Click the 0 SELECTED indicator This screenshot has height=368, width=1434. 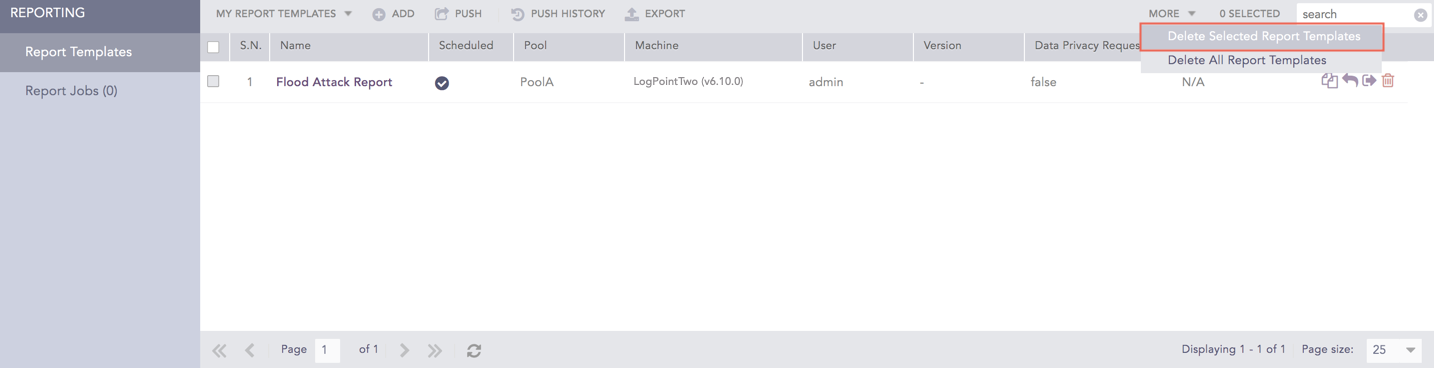(1249, 14)
